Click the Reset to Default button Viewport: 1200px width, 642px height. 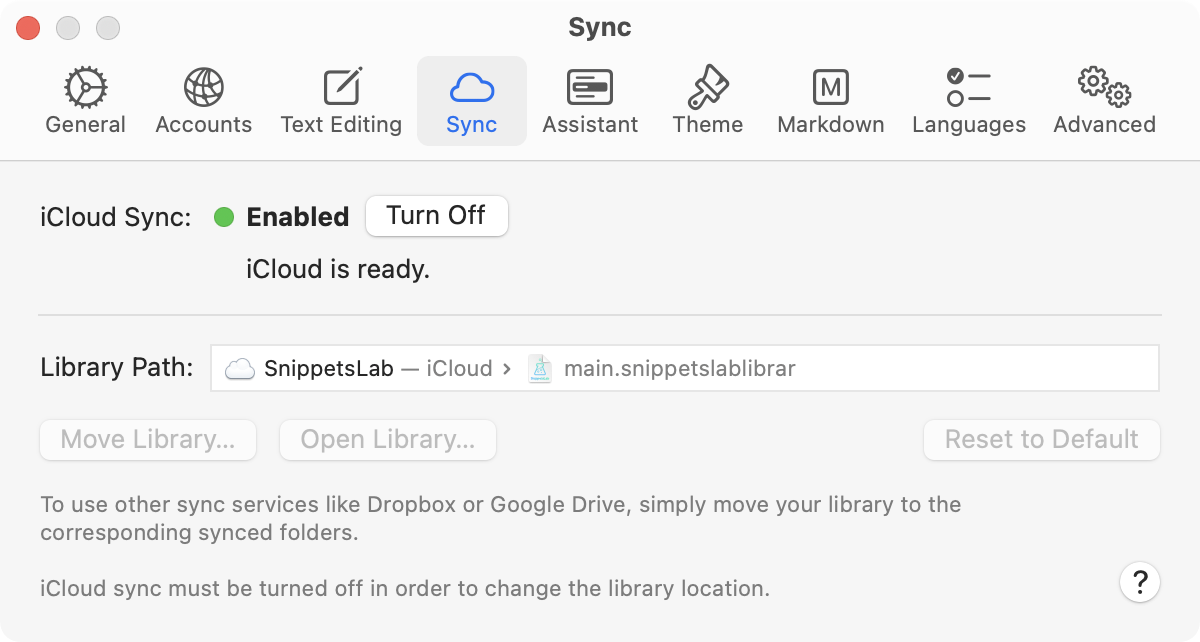click(x=1042, y=440)
